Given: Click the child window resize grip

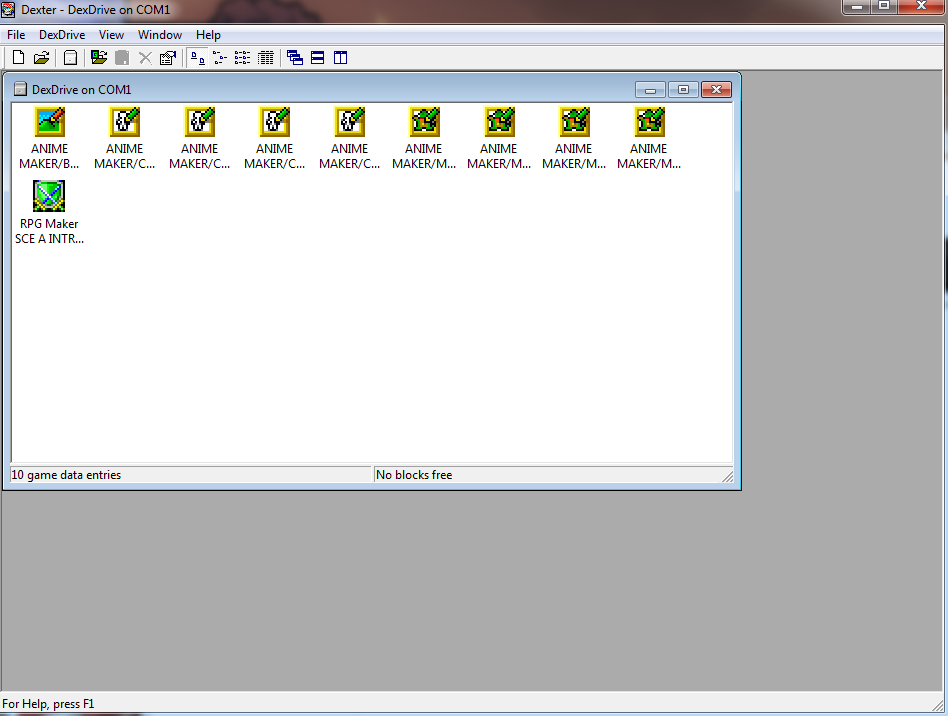Looking at the screenshot, I should tap(728, 477).
